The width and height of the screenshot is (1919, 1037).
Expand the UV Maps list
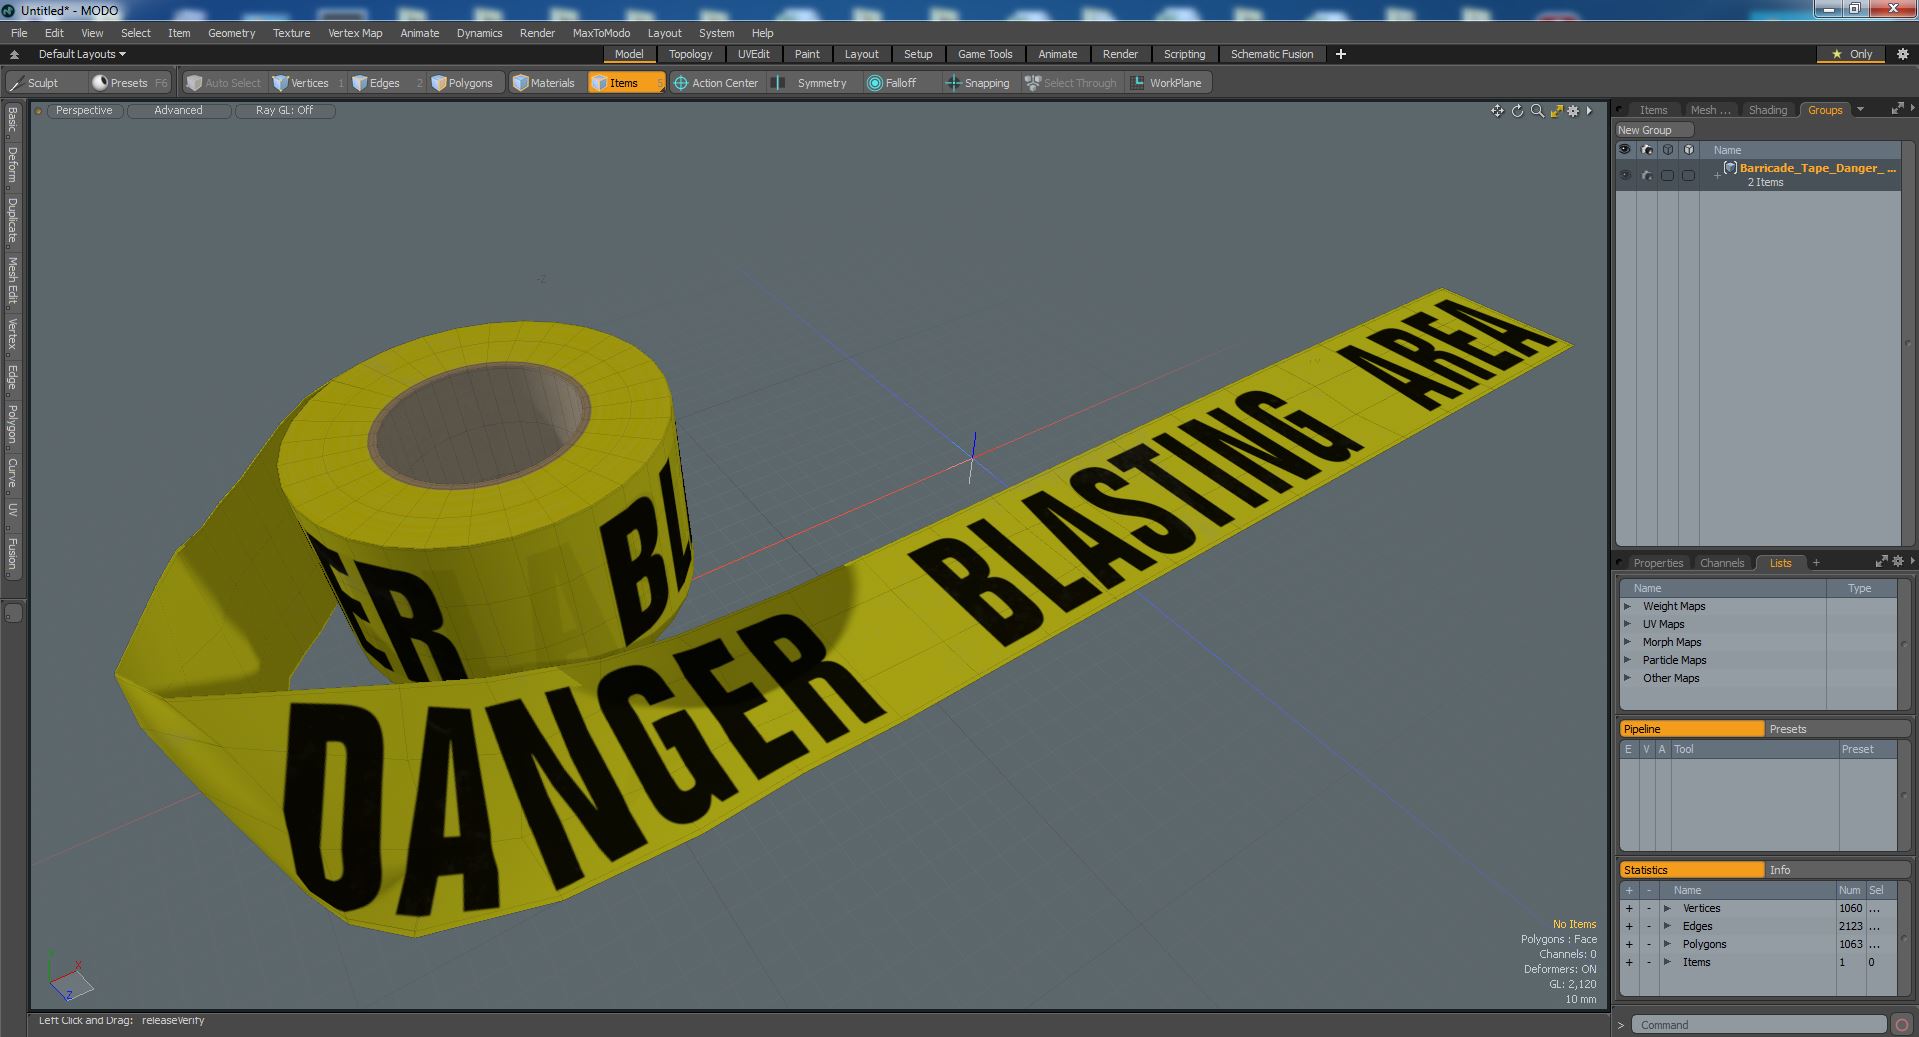click(1627, 624)
